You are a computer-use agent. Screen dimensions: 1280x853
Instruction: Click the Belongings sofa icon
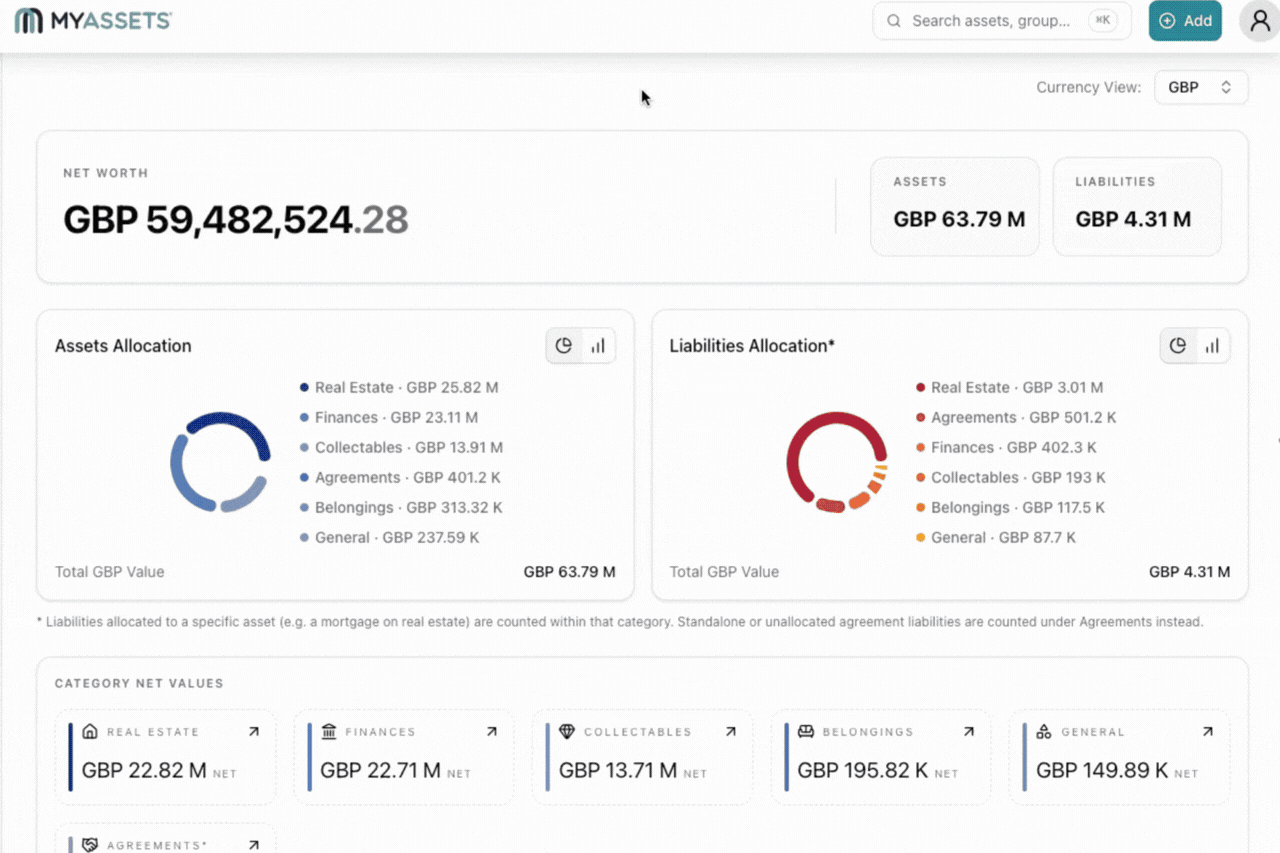[x=806, y=732]
